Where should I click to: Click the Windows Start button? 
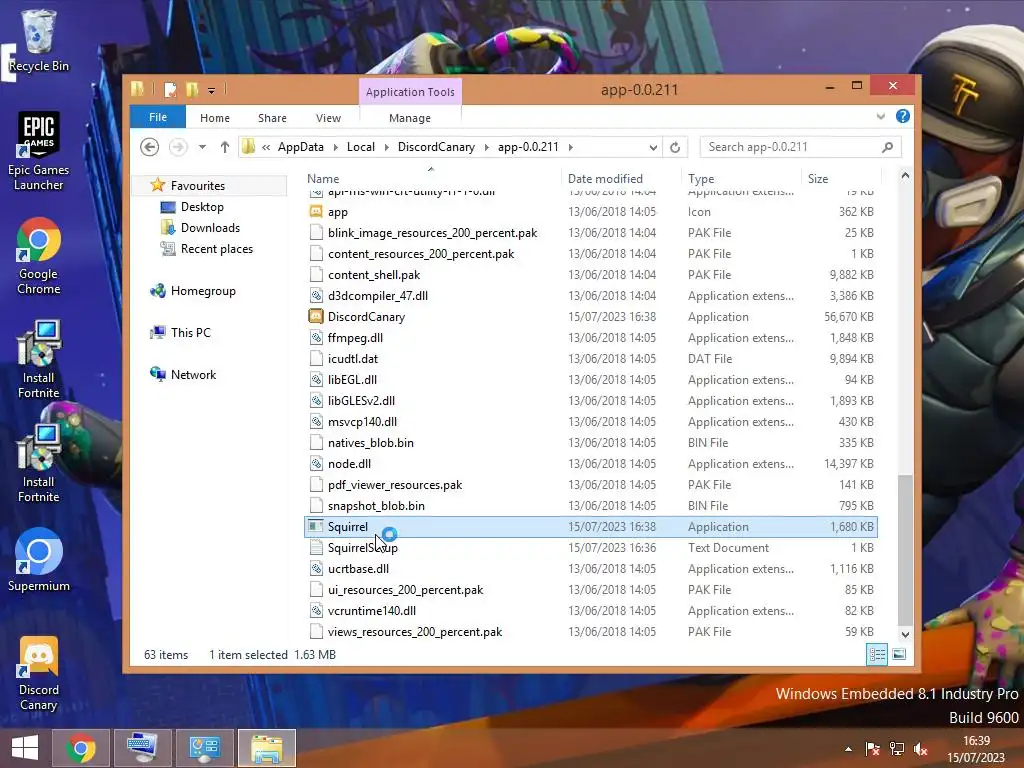pyautogui.click(x=24, y=748)
